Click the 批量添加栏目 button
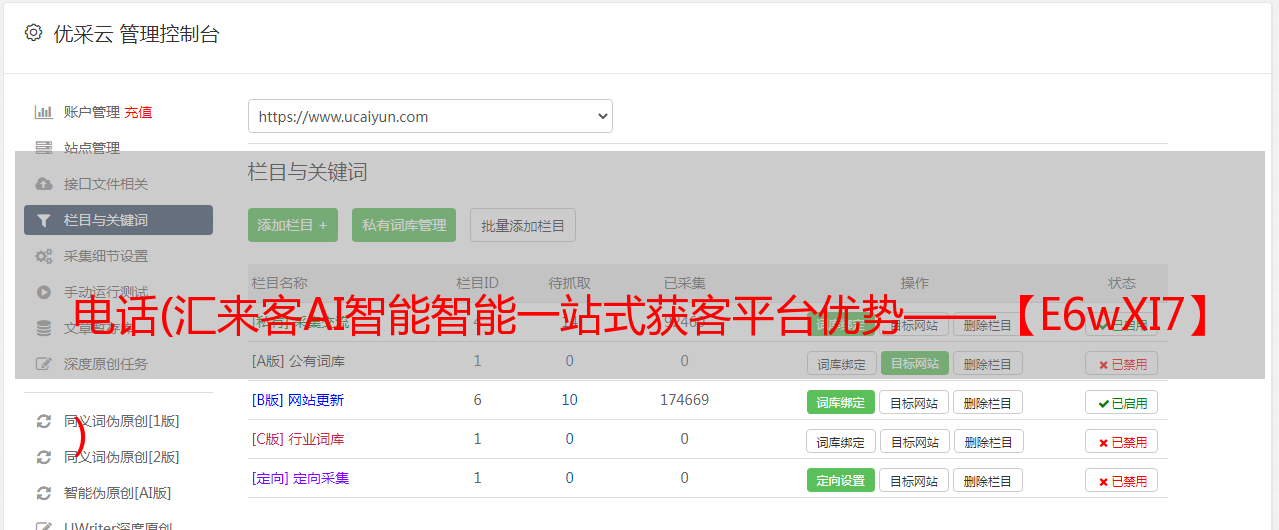The width and height of the screenshot is (1279, 530). (x=523, y=225)
